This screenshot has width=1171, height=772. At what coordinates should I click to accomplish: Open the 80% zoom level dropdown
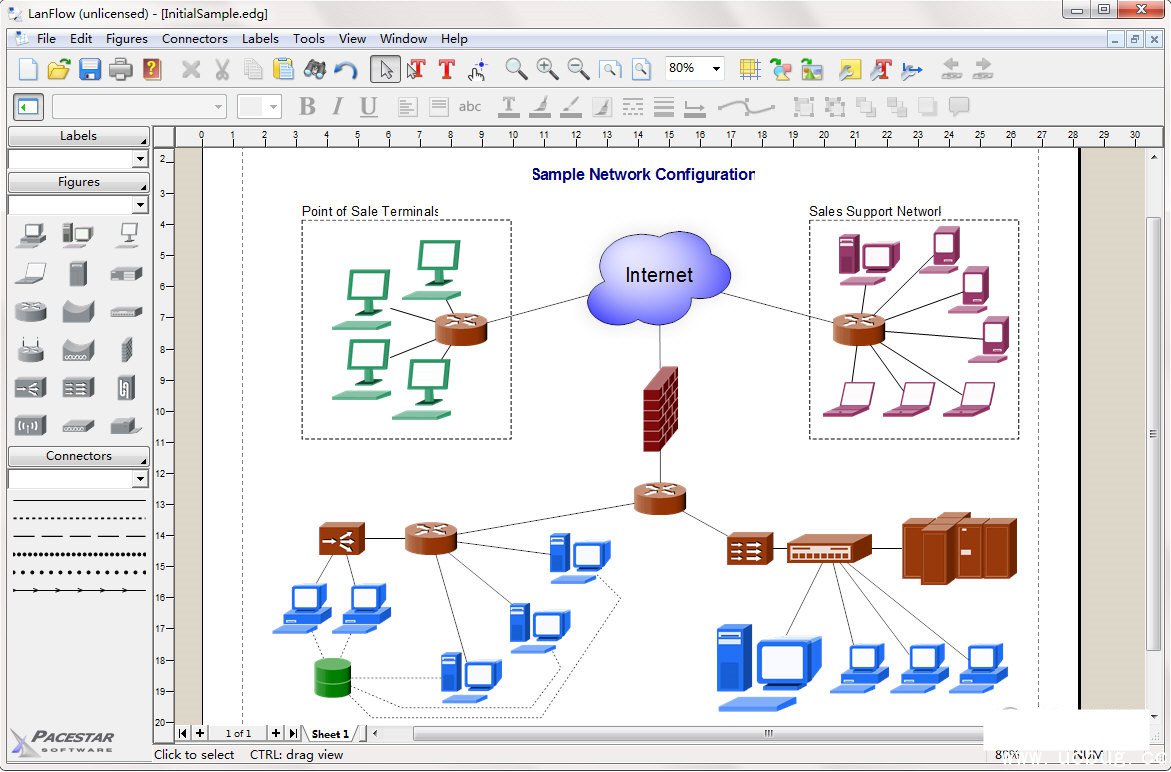(716, 69)
